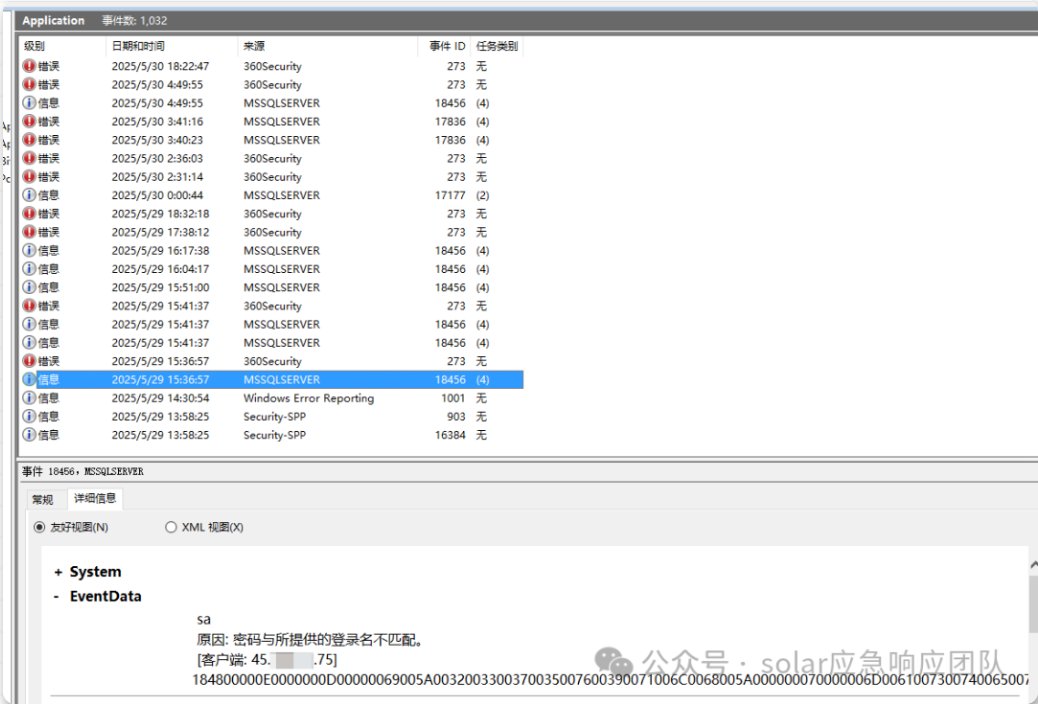This screenshot has width=1038, height=704.
Task: Click error icon of the 2:36:03 360Security event
Action: click(29, 158)
